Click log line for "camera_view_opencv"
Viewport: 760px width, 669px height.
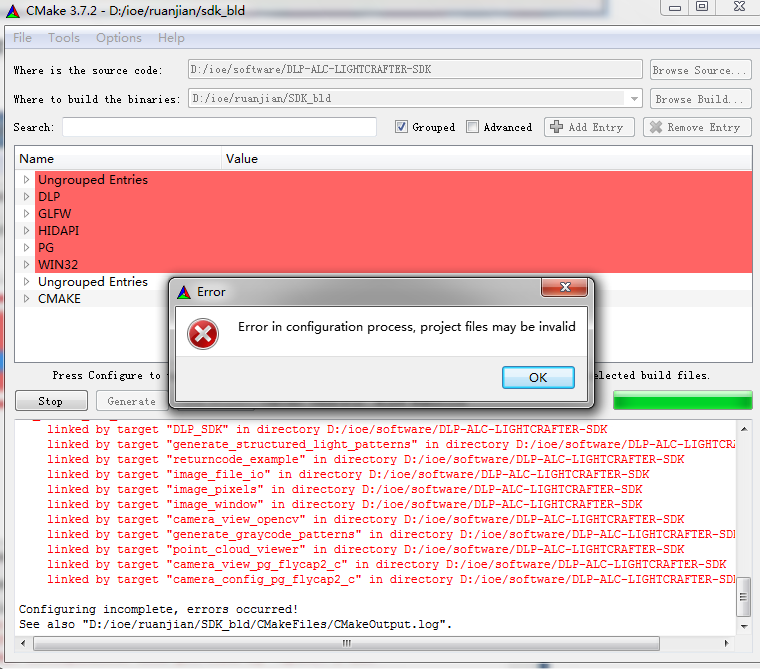tap(365, 519)
